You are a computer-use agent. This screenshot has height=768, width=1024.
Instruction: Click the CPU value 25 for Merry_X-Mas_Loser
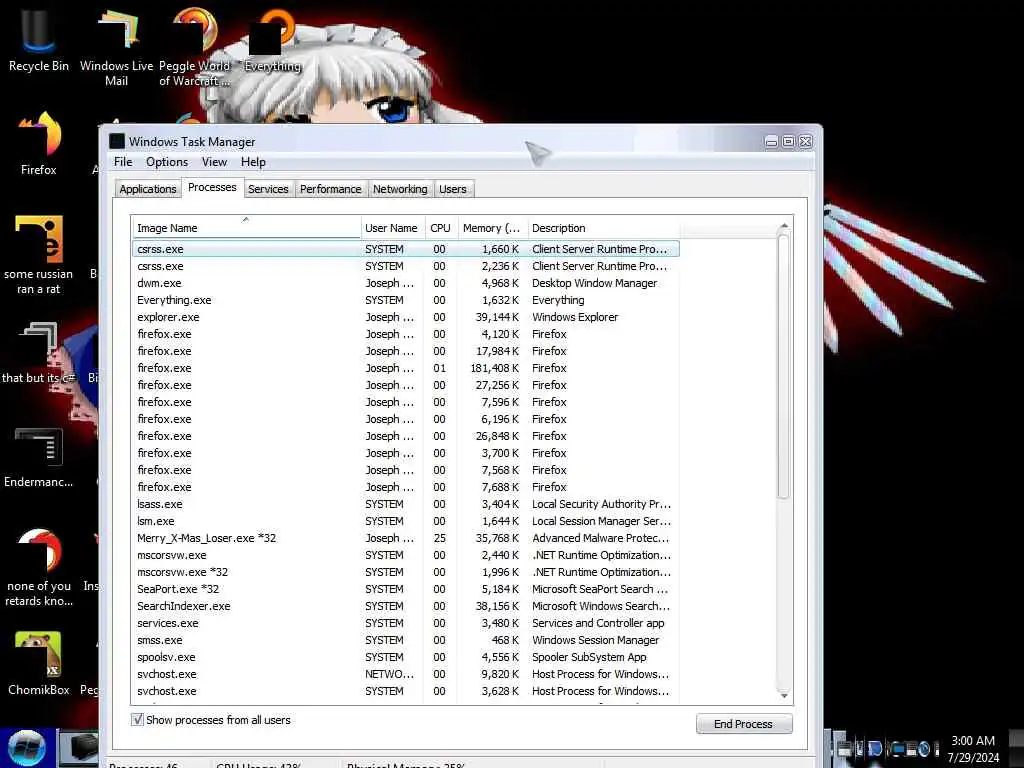click(440, 537)
